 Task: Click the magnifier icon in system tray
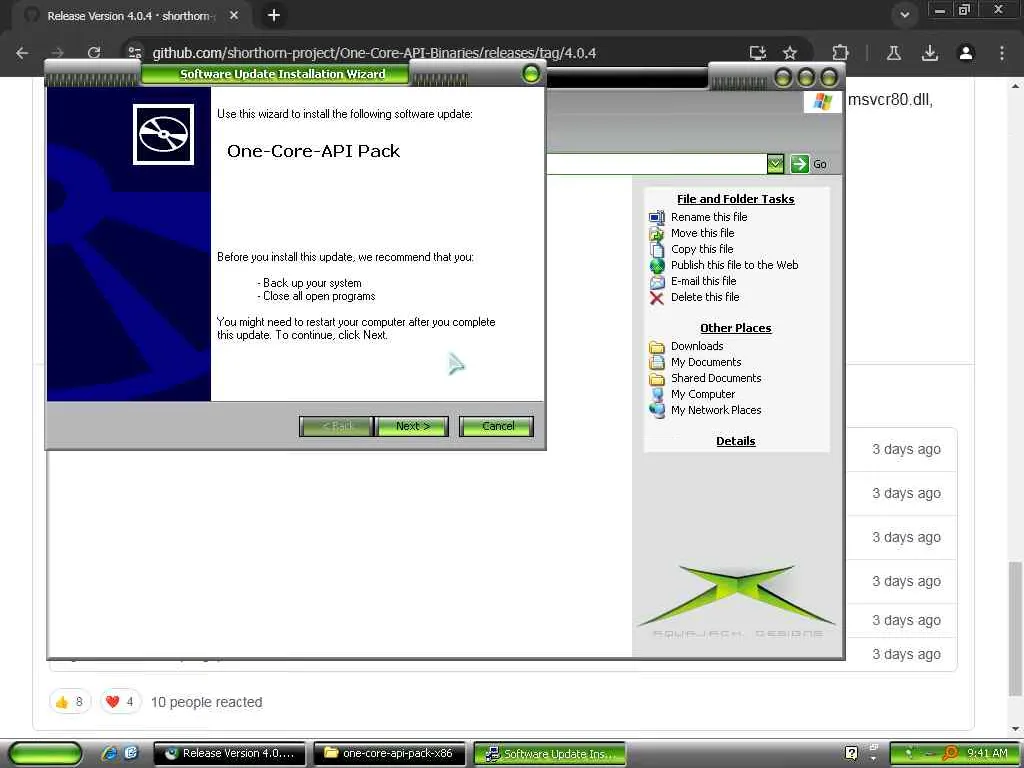(950, 754)
